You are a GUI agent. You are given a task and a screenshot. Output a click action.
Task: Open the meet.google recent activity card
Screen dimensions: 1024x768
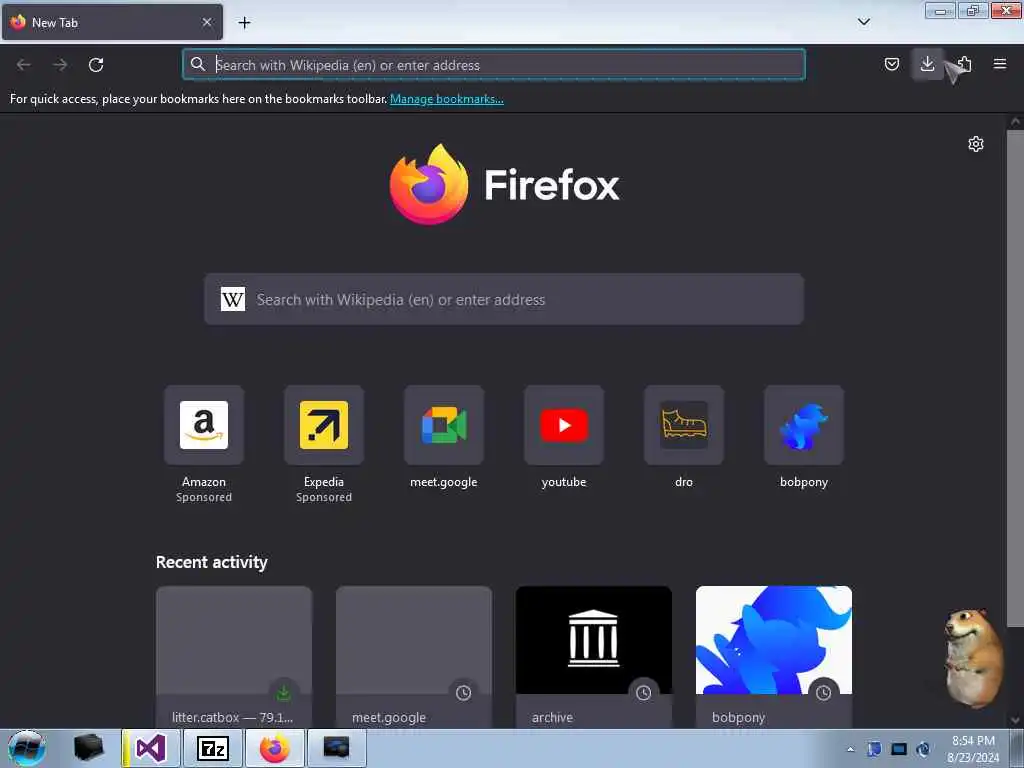[x=414, y=657]
